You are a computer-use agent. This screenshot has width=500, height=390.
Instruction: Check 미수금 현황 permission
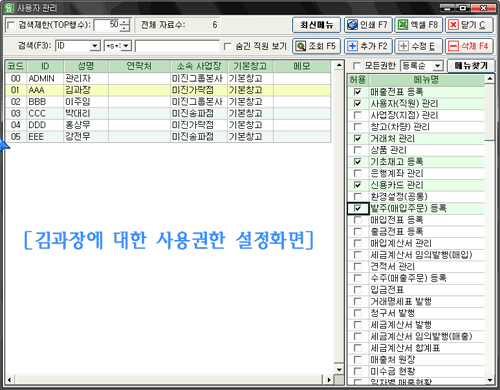coord(358,371)
